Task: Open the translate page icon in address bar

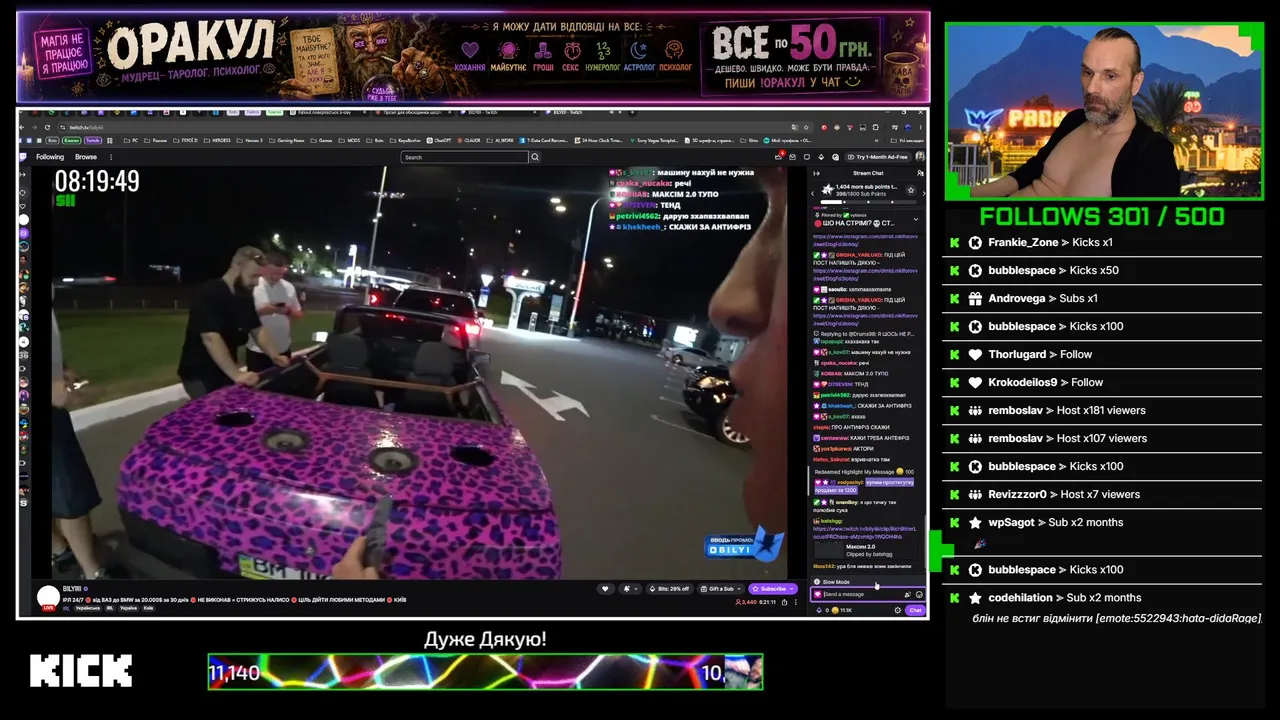Action: (x=795, y=127)
